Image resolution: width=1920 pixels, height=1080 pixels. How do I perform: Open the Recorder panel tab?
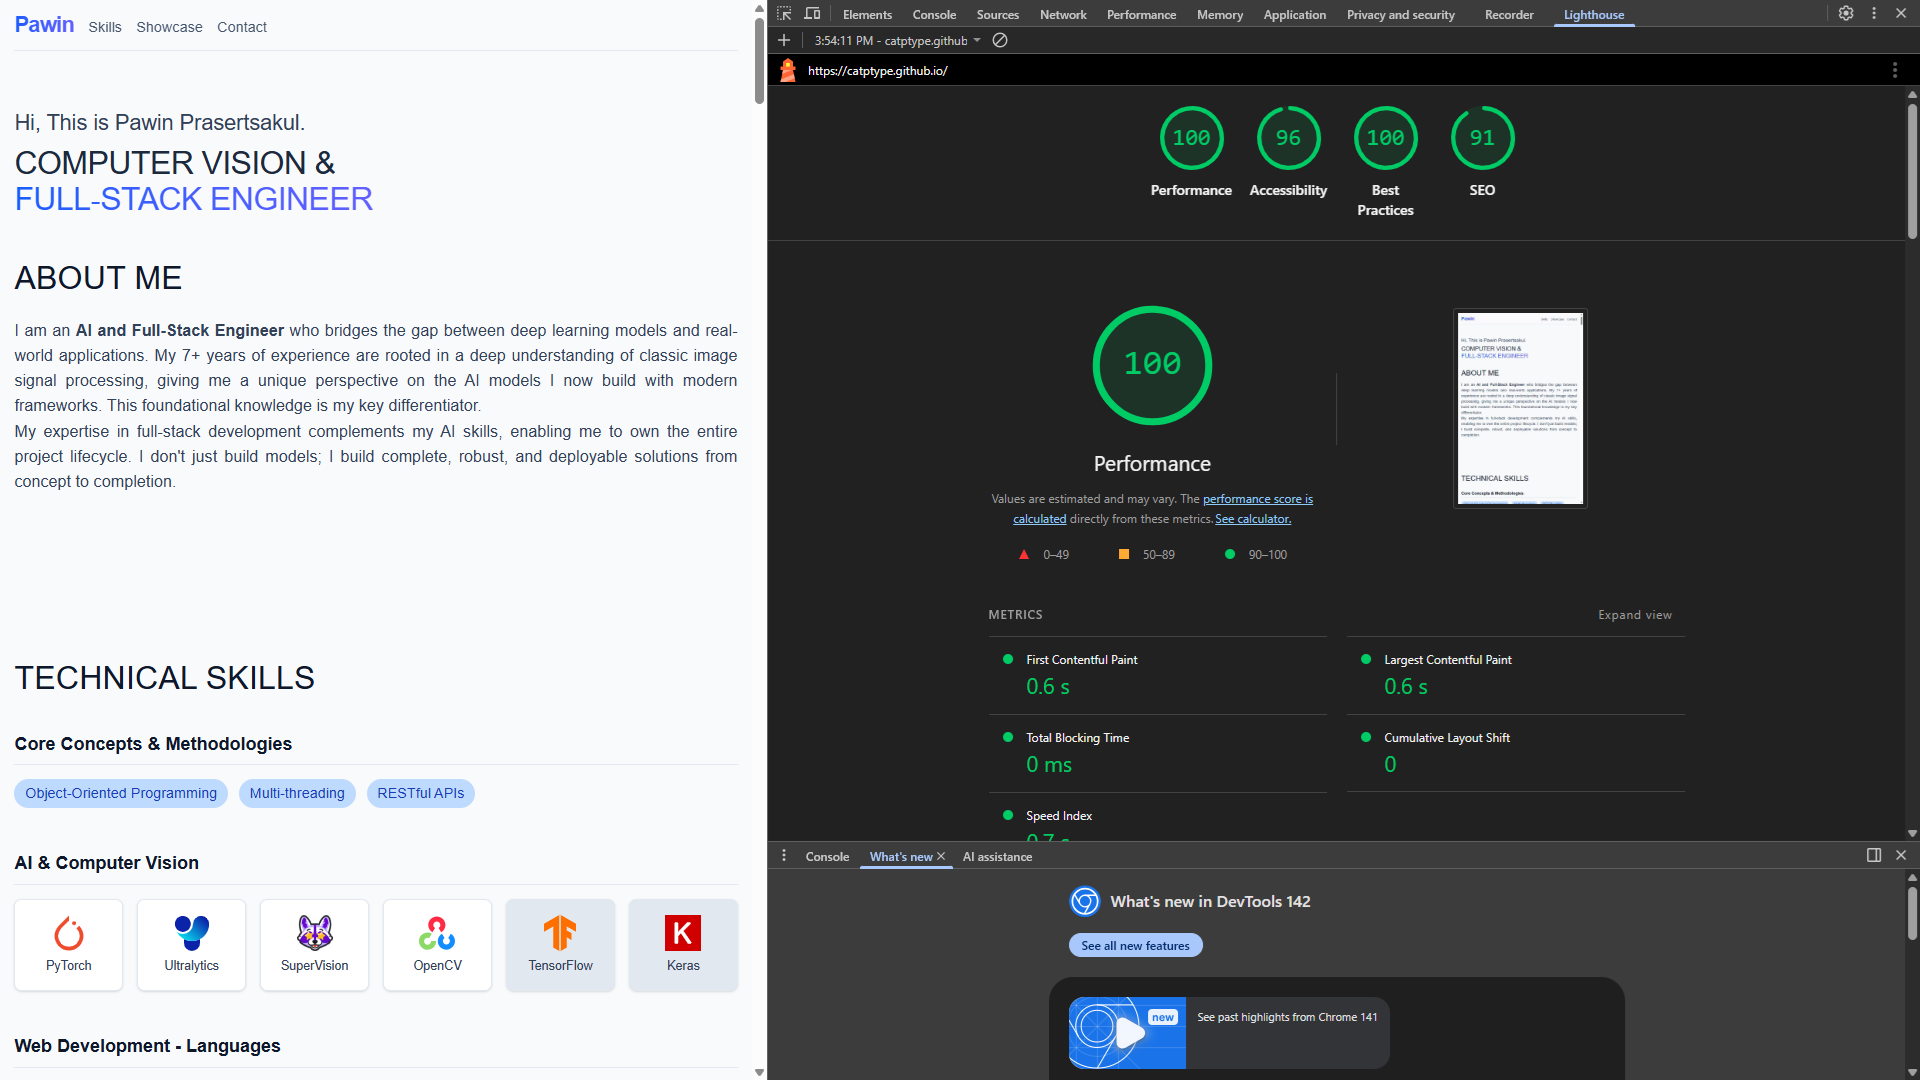click(1509, 14)
